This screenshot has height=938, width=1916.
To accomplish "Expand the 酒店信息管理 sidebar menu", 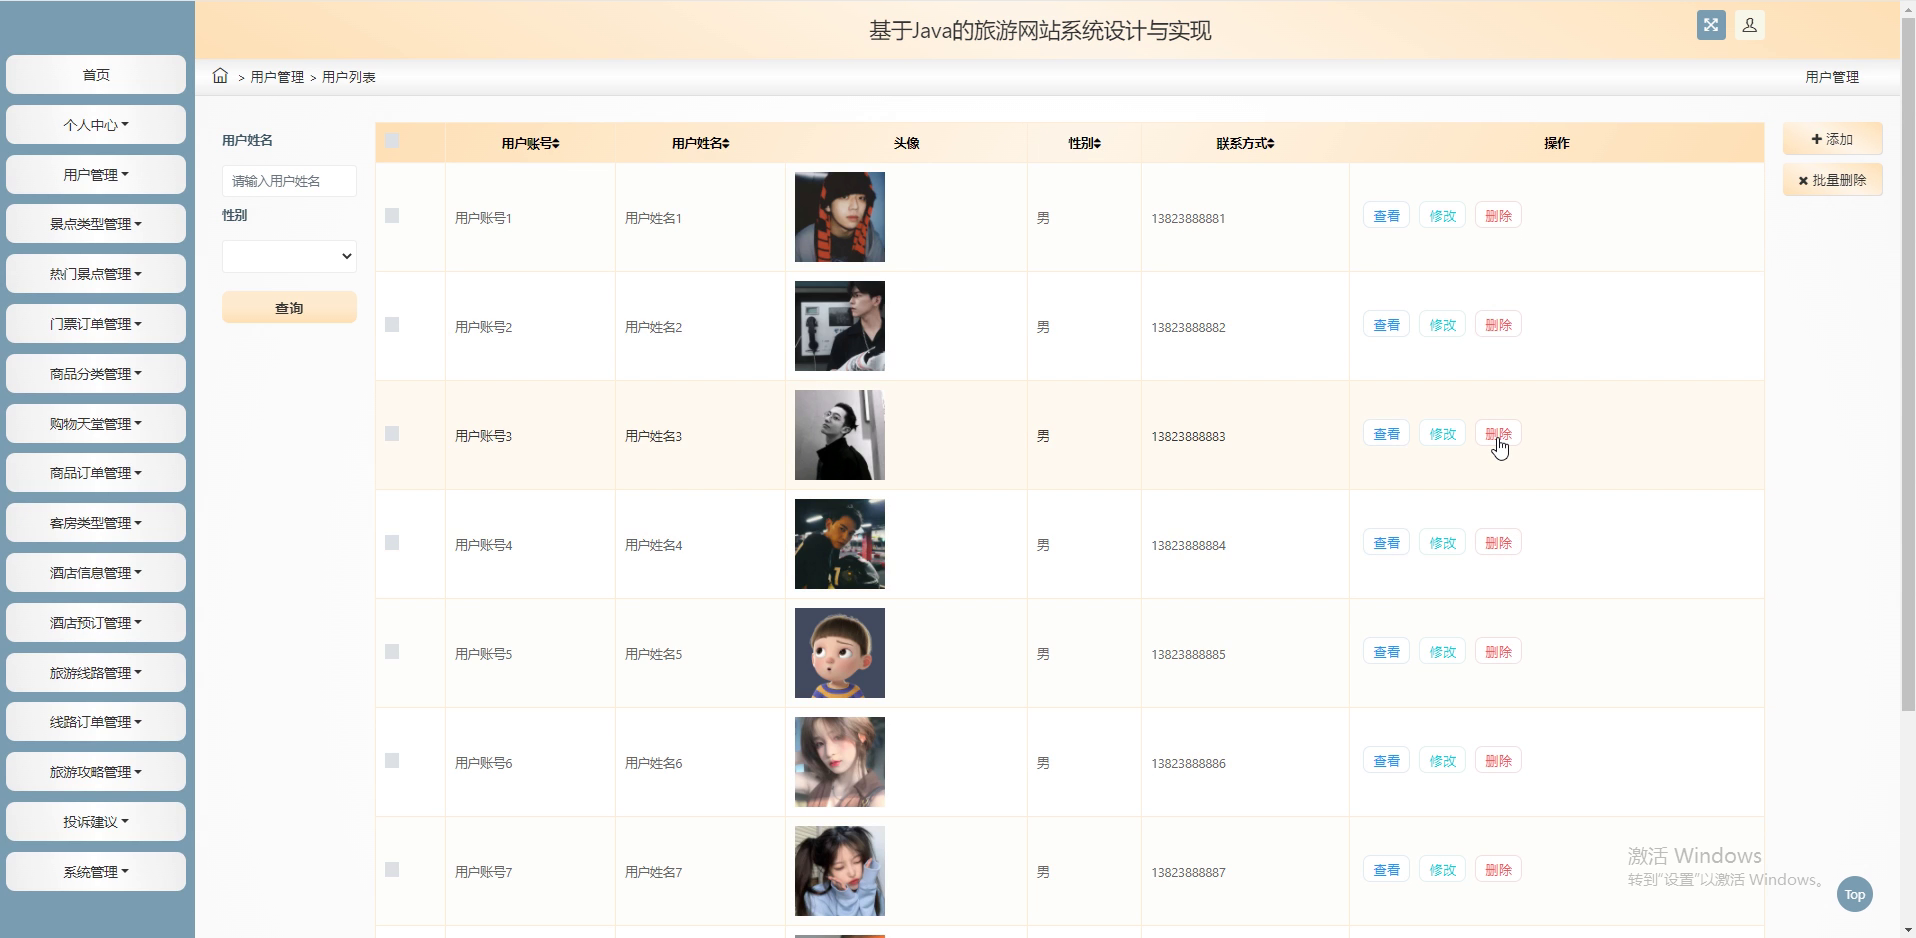I will tap(96, 573).
